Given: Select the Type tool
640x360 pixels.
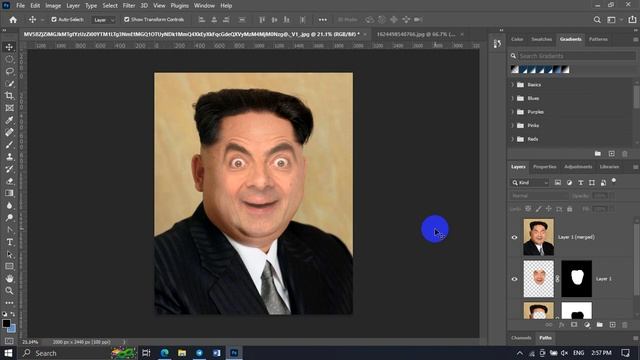Looking at the screenshot, I should pyautogui.click(x=9, y=242).
